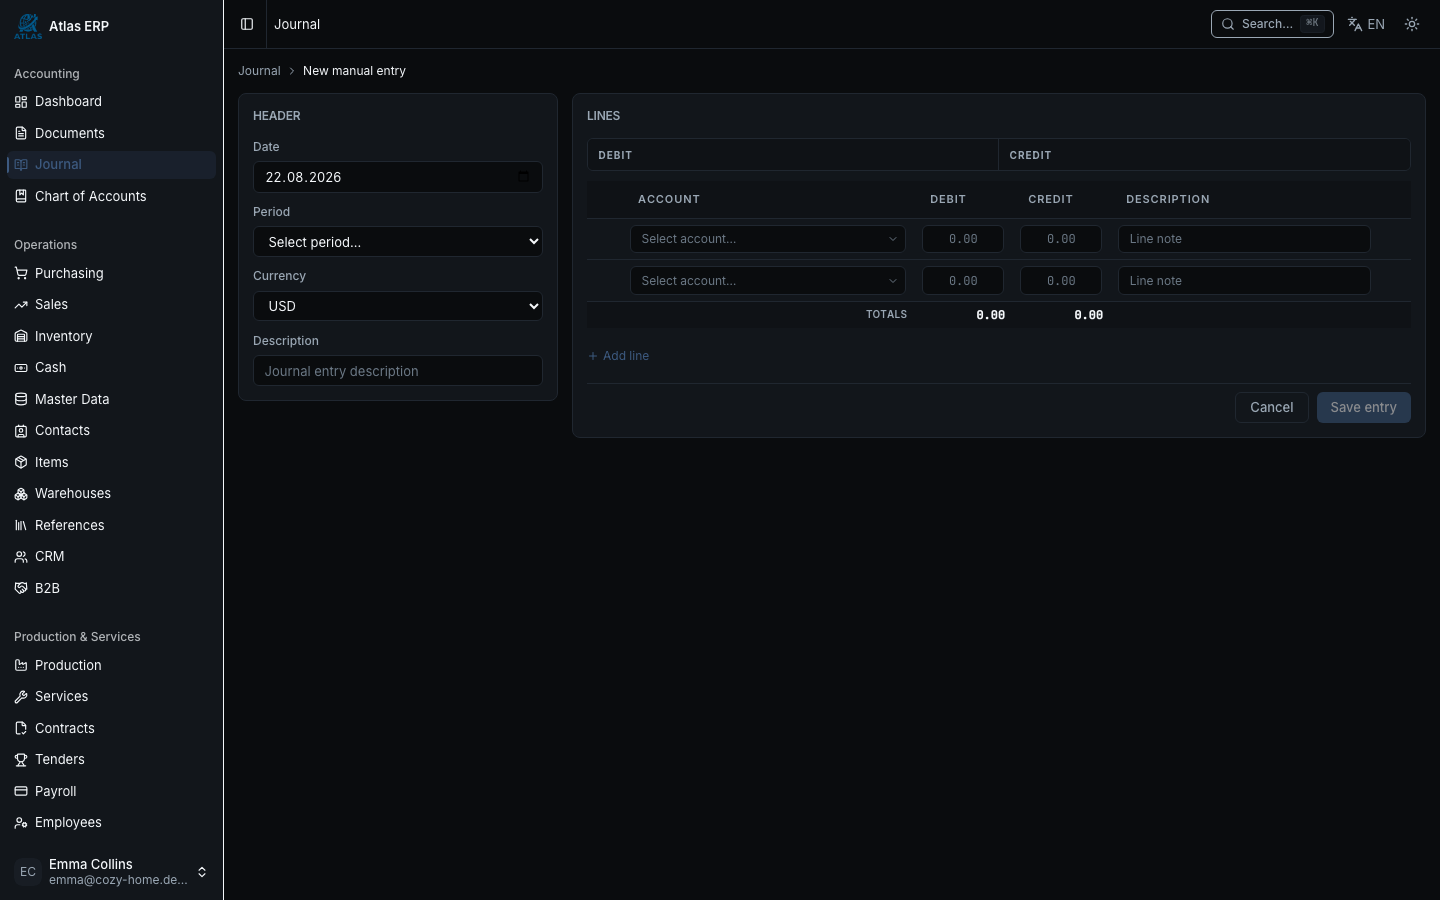Click the Master Data database icon

pyautogui.click(x=21, y=399)
